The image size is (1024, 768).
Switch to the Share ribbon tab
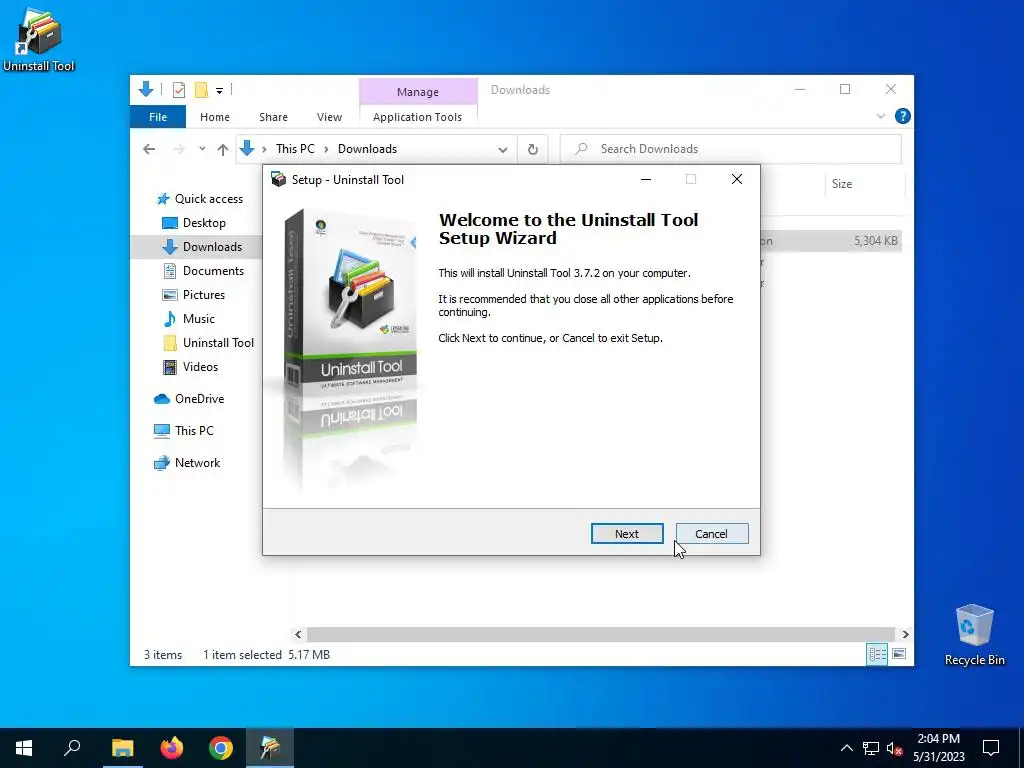(x=273, y=117)
